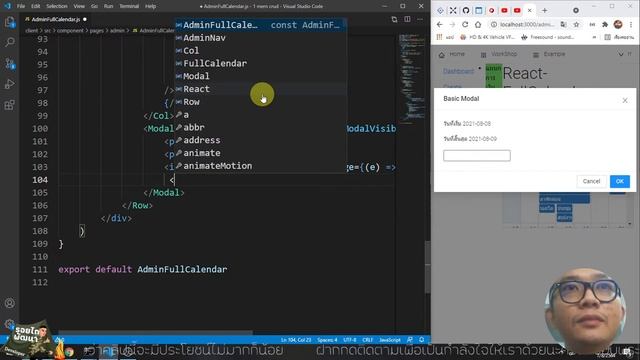Choose FullCalendar from suggestion list

click(261, 63)
